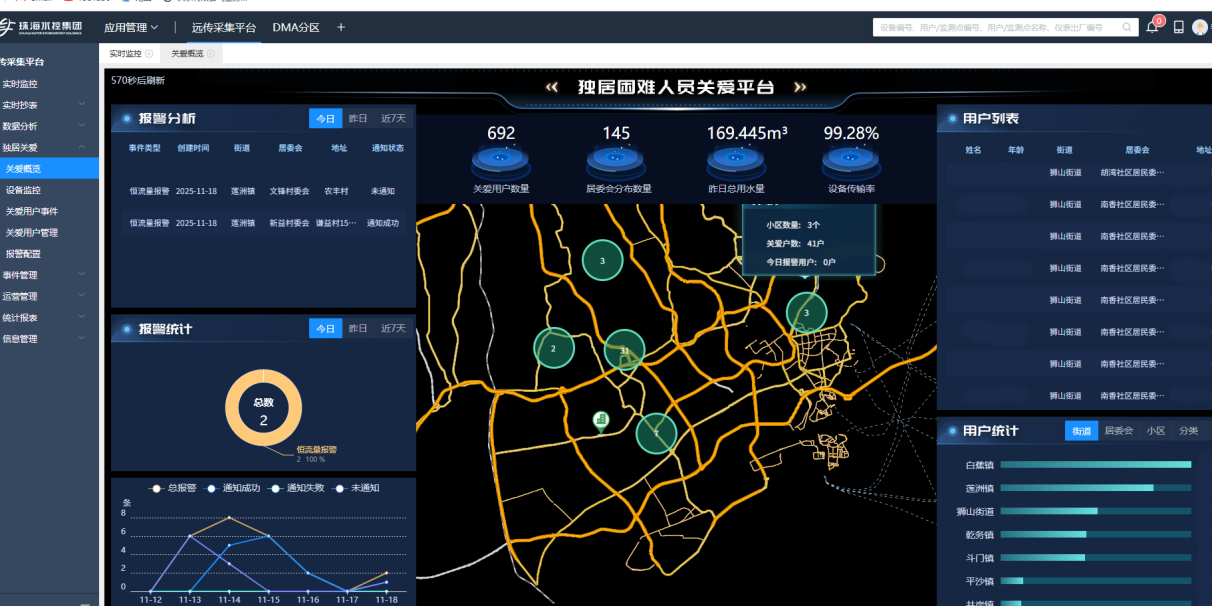Select 居委会 tab in 用户统计 panel

click(1118, 431)
